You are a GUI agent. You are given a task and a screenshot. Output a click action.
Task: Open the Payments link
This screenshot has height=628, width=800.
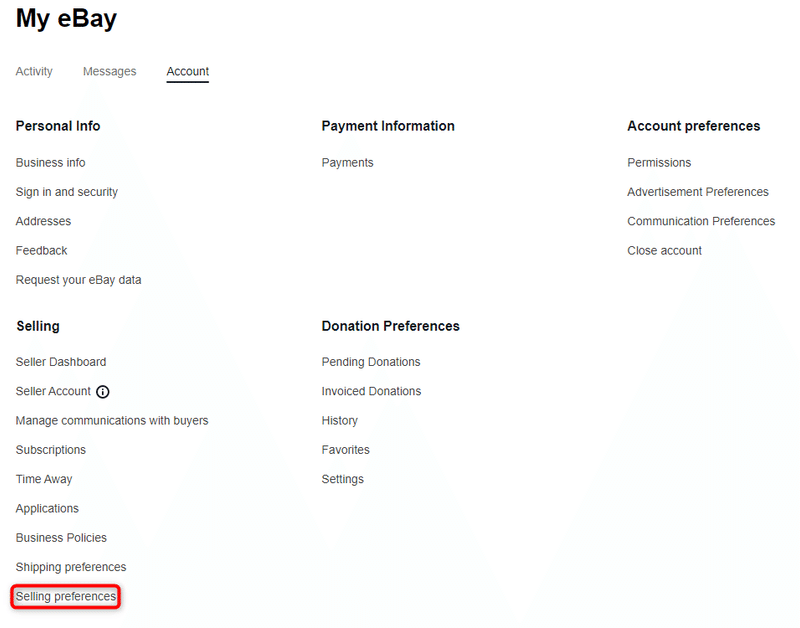point(347,163)
